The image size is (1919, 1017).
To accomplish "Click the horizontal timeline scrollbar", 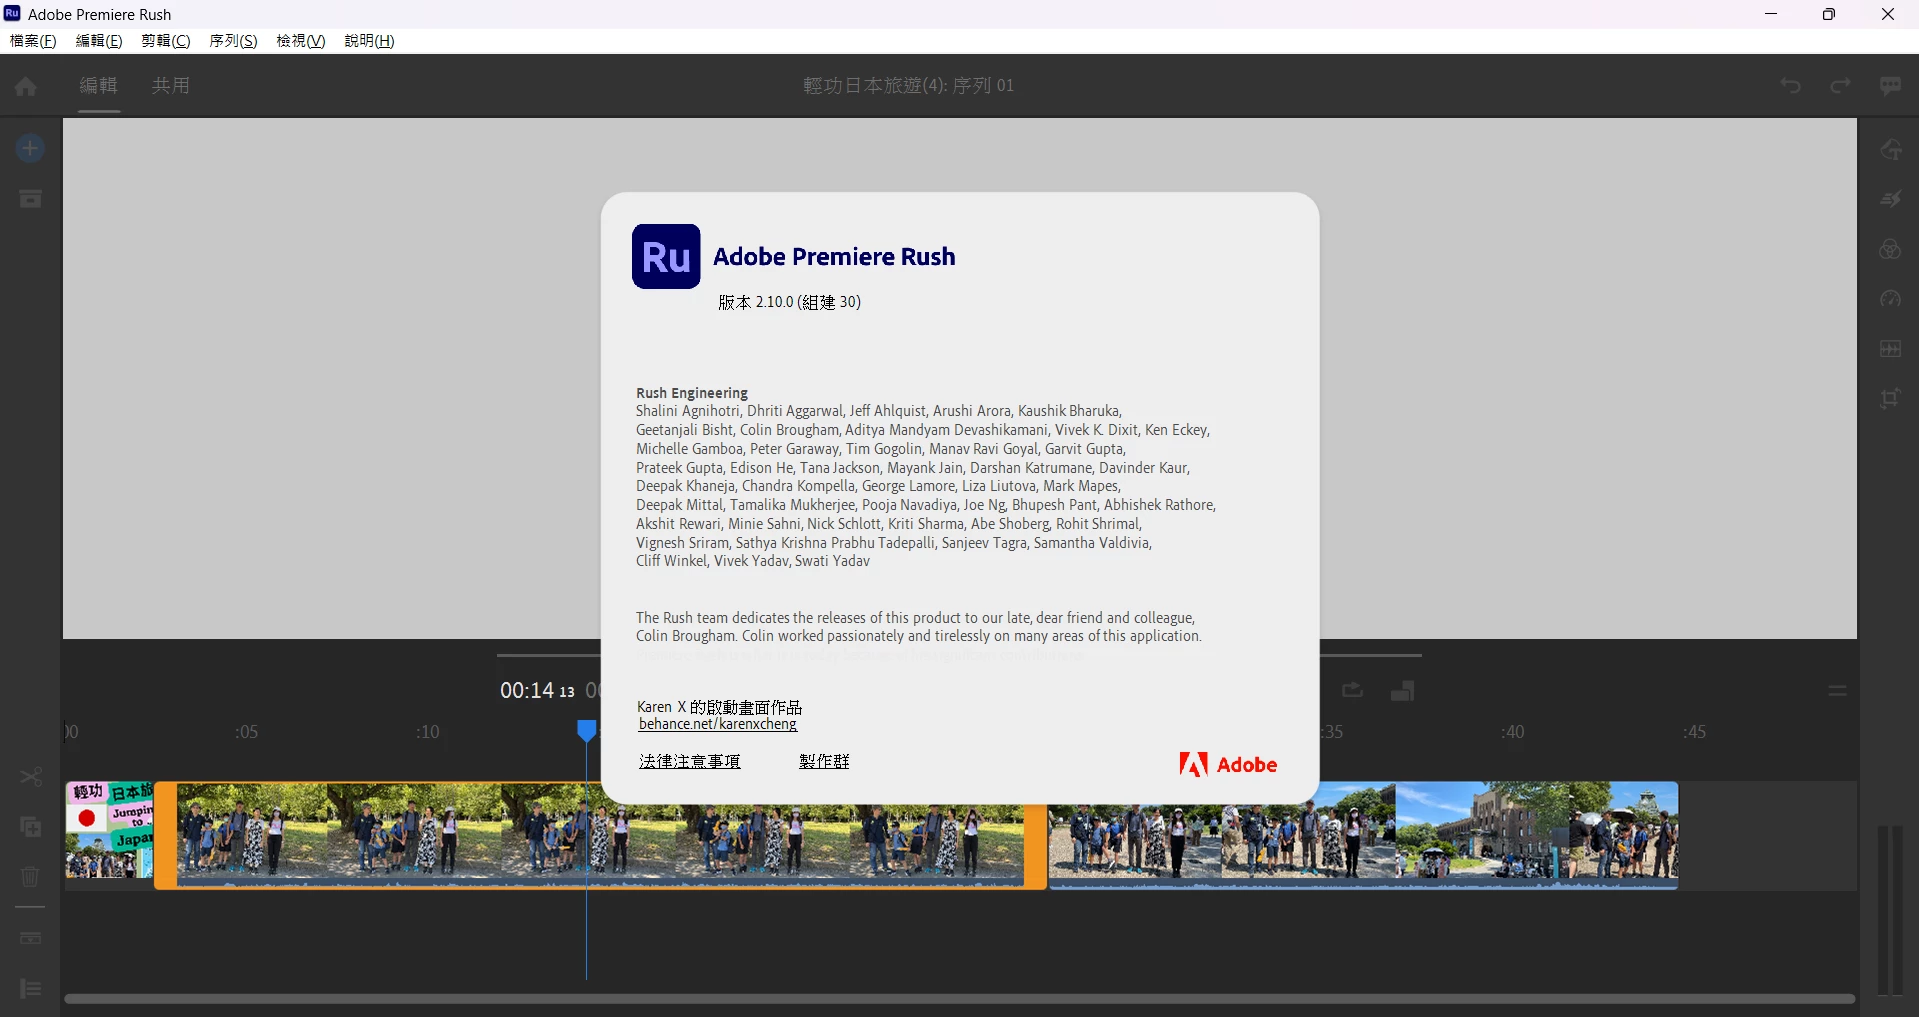I will click(960, 999).
